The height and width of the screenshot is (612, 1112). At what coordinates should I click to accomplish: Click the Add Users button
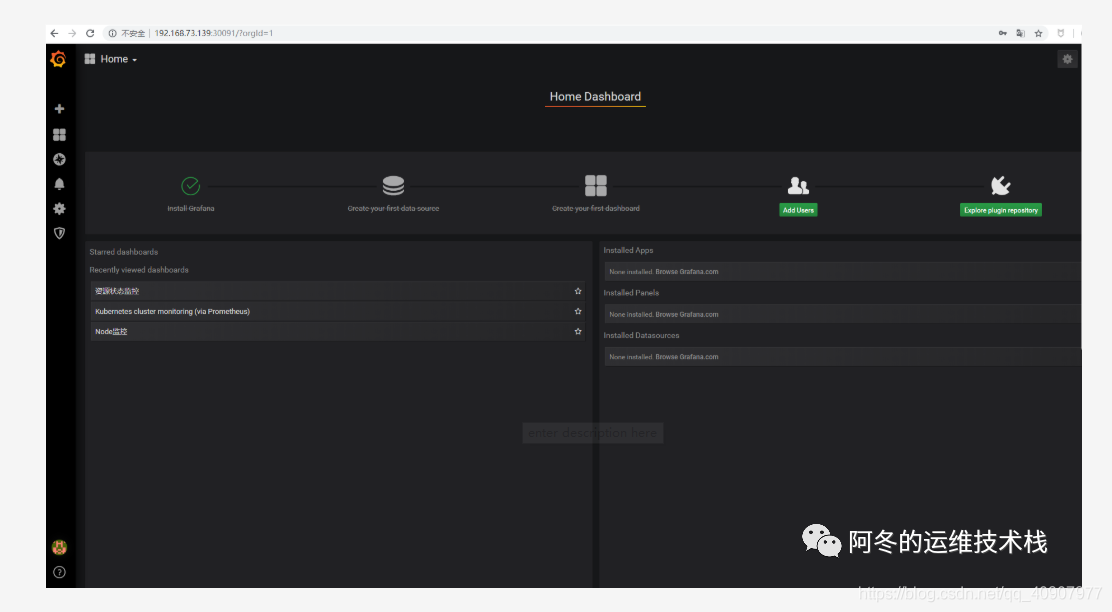click(799, 210)
